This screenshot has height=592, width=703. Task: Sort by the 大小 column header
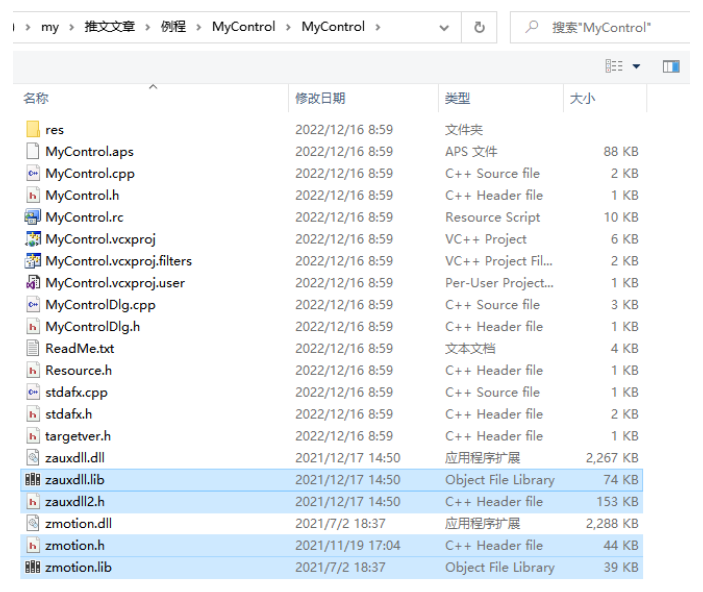pyautogui.click(x=582, y=98)
